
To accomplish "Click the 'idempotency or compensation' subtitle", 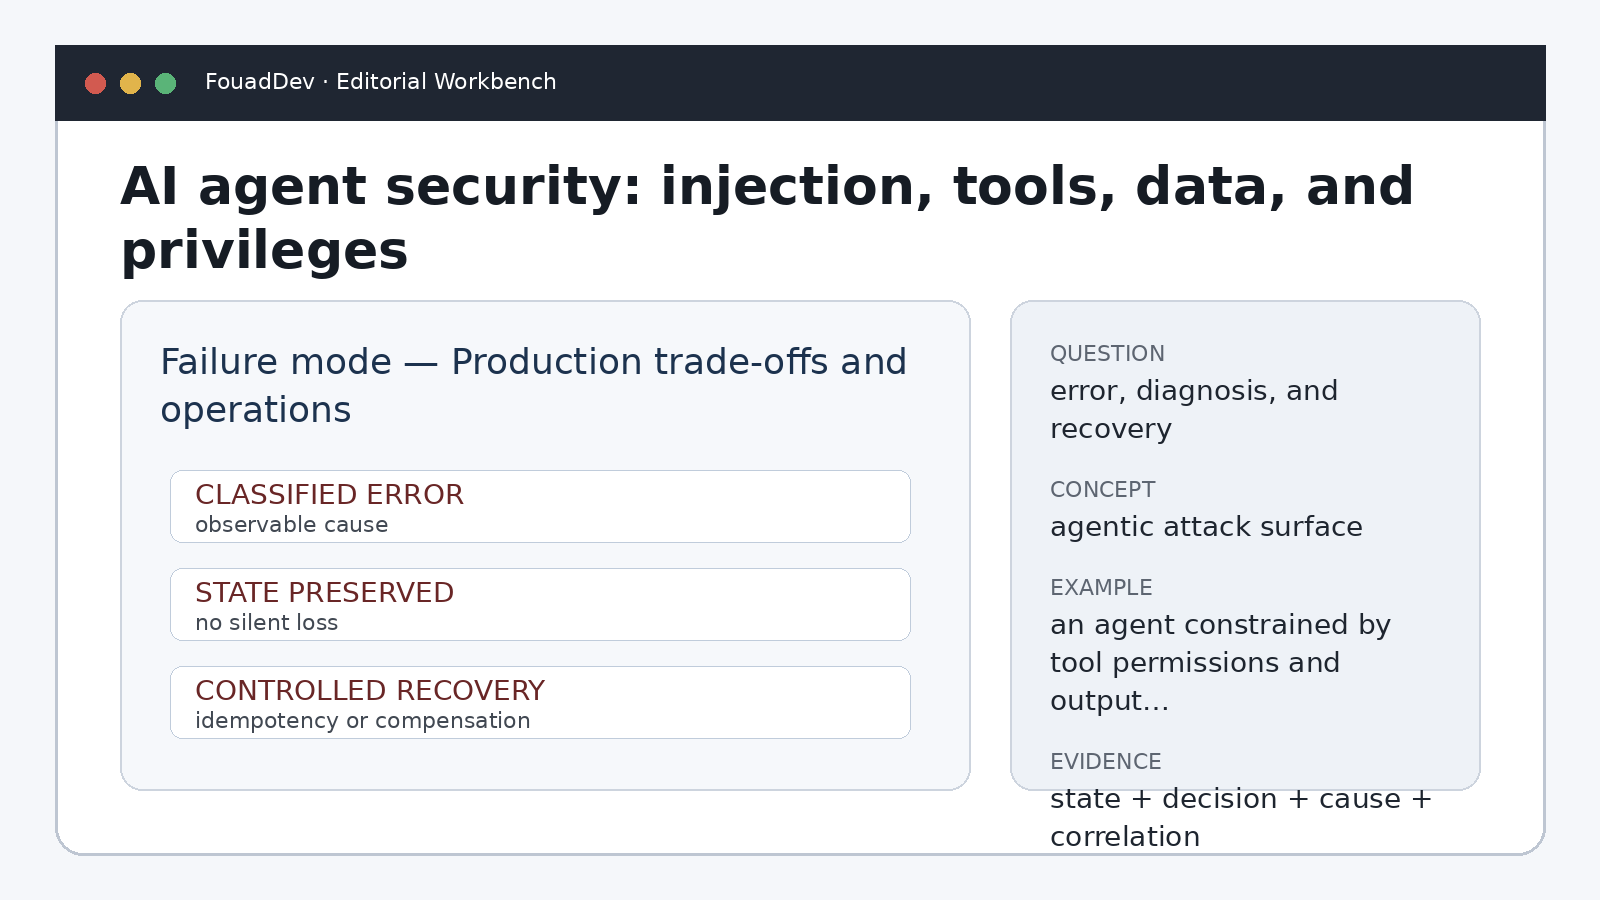I will 362,721.
